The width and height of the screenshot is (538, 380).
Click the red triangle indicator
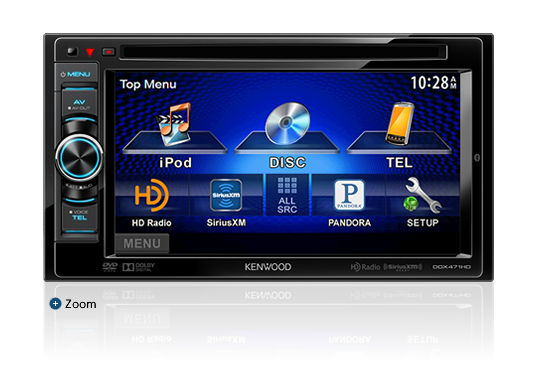pyautogui.click(x=90, y=52)
